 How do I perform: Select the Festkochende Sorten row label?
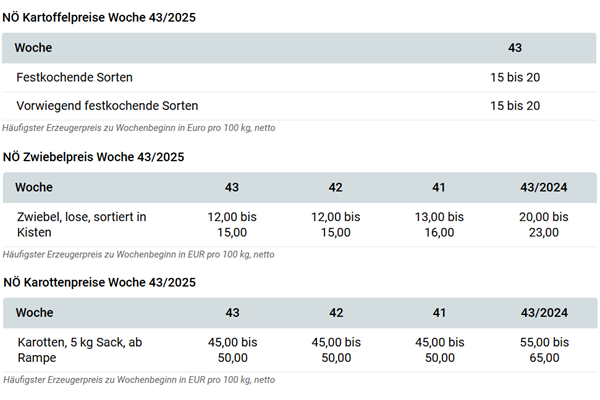74,77
